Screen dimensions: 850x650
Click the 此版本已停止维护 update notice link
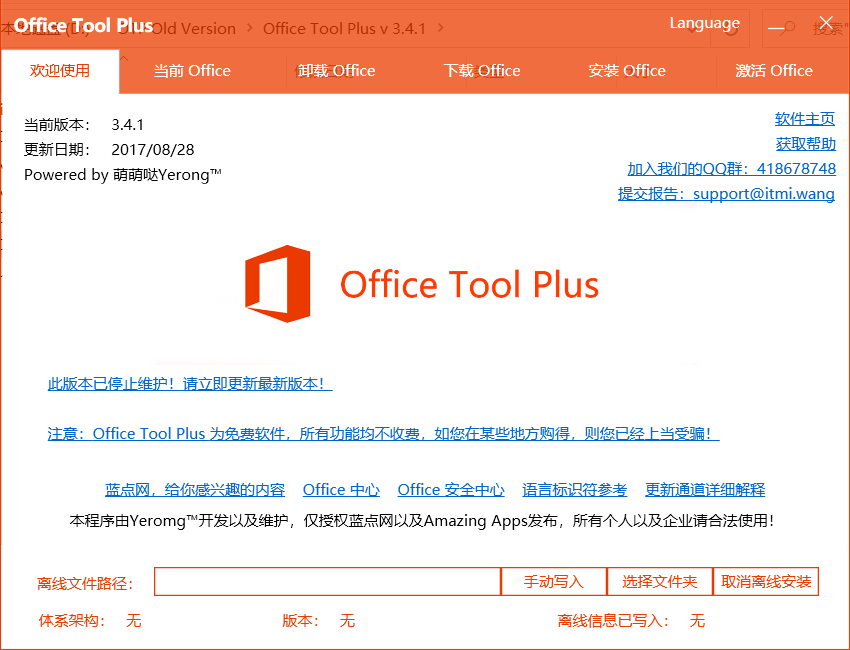(x=190, y=384)
